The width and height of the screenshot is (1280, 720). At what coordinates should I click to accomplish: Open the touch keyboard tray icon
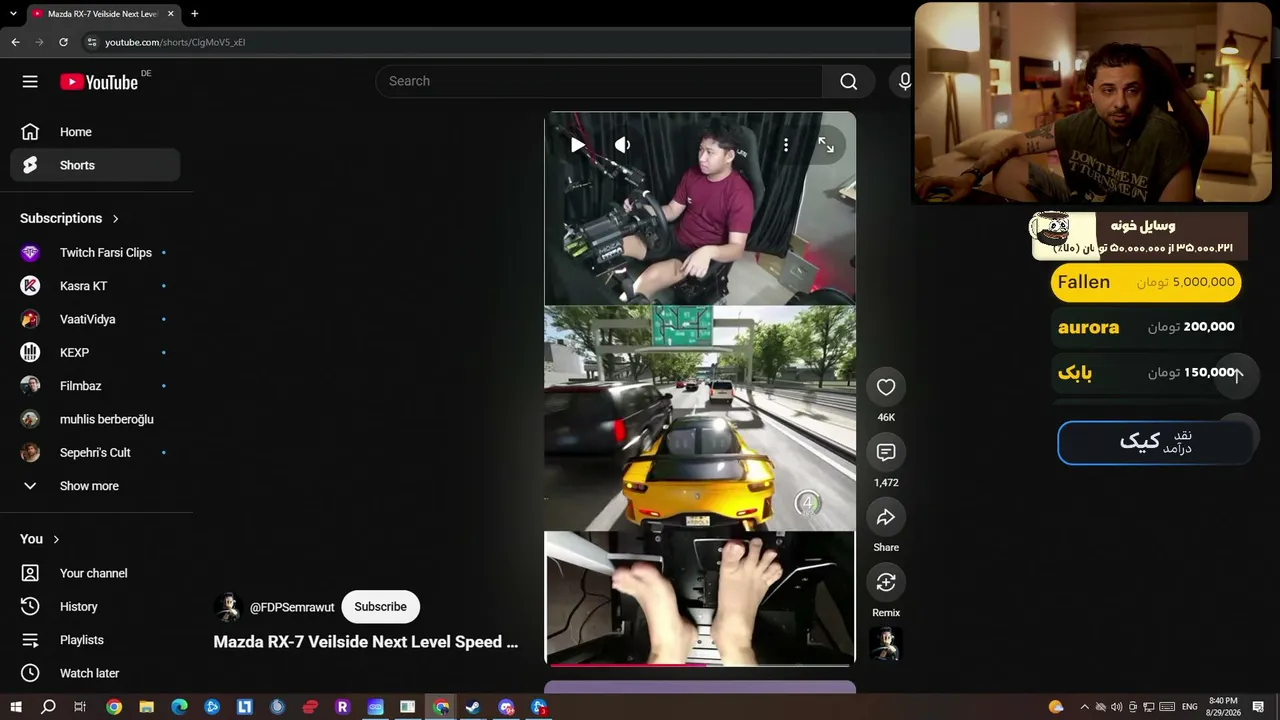(x=1165, y=707)
